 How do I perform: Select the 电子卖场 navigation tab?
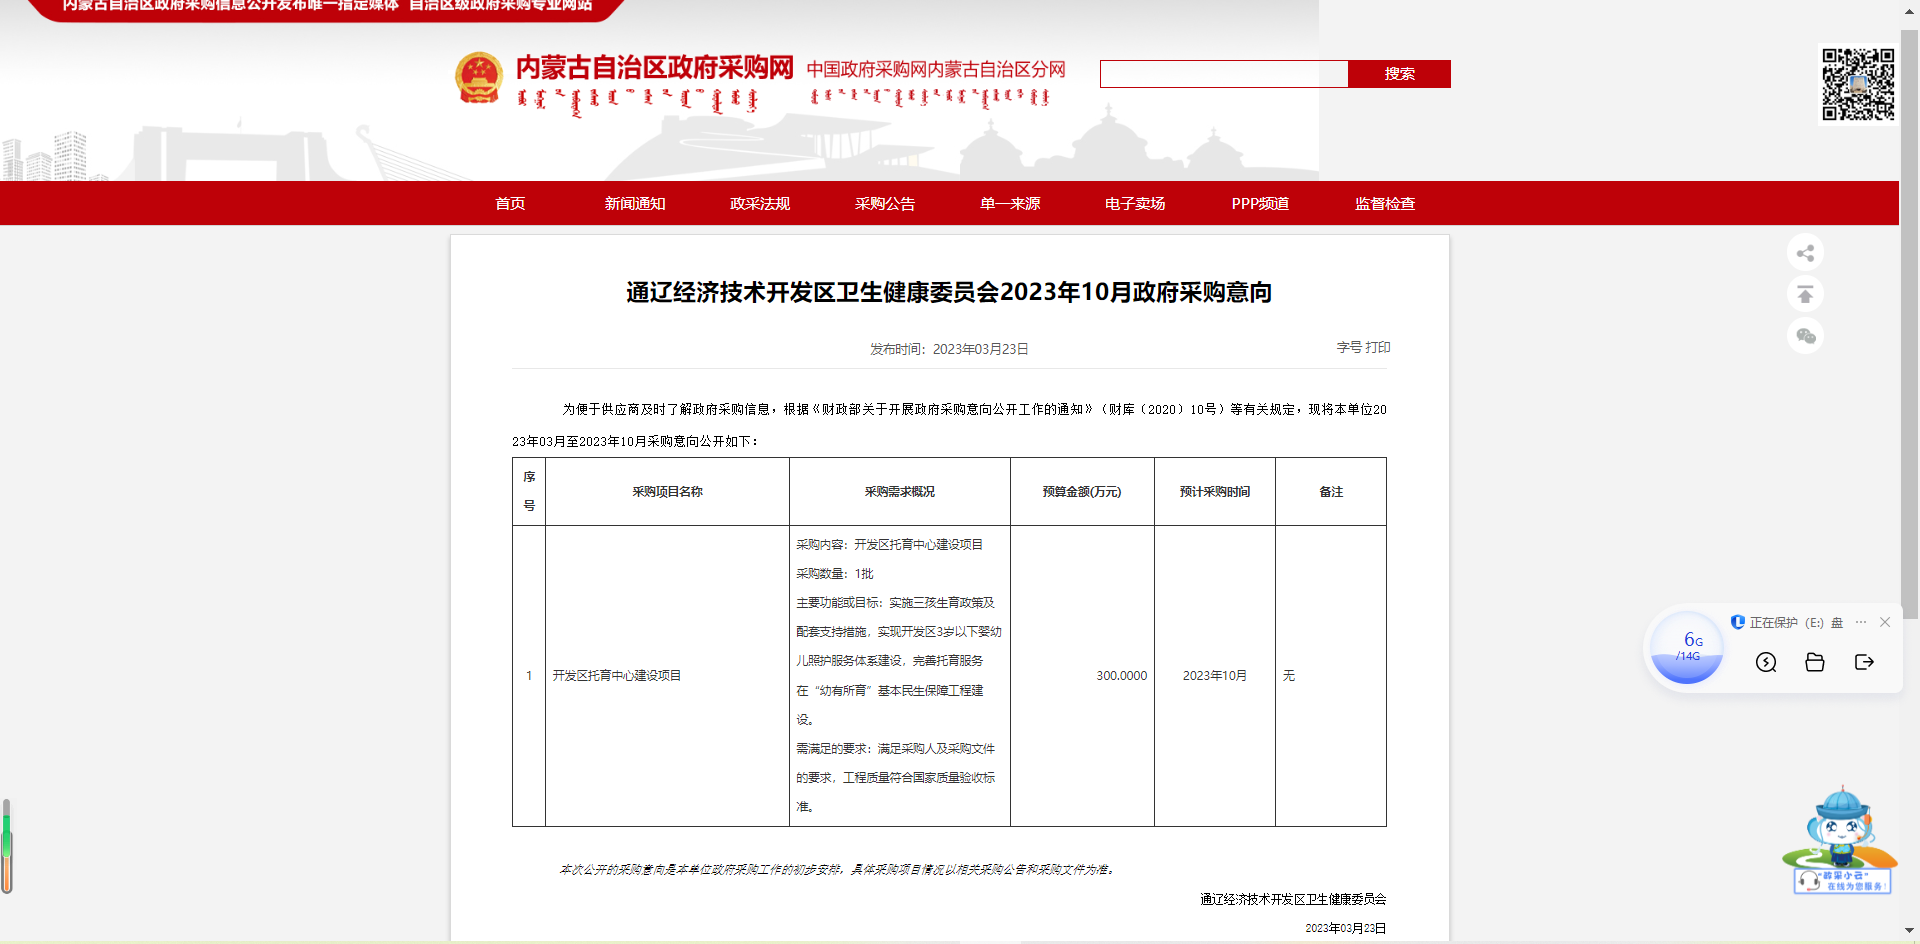(x=1135, y=204)
